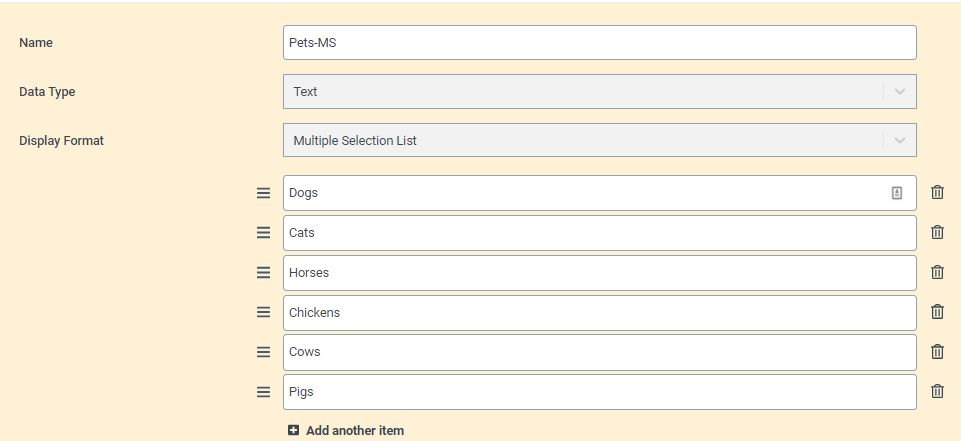Select the drag handle next to Horses

point(263,273)
